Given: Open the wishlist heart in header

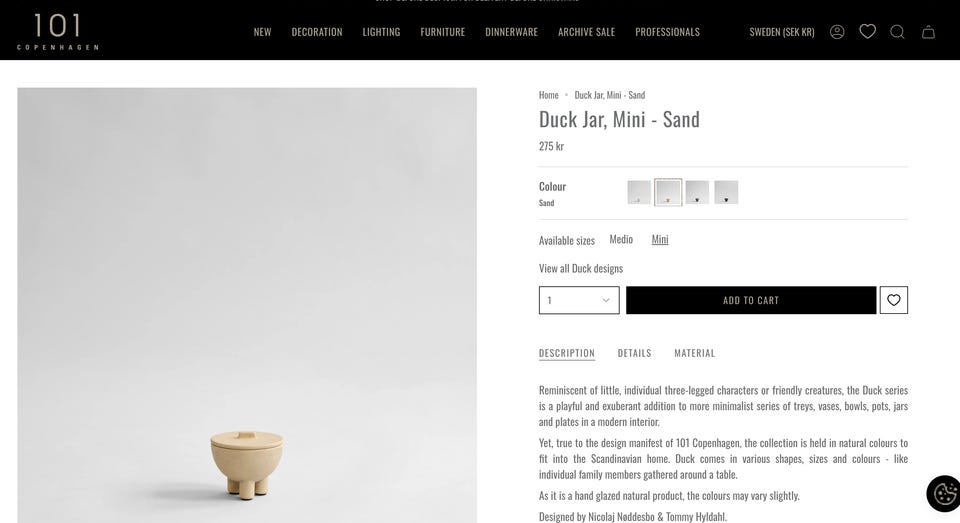Looking at the screenshot, I should 868,31.
